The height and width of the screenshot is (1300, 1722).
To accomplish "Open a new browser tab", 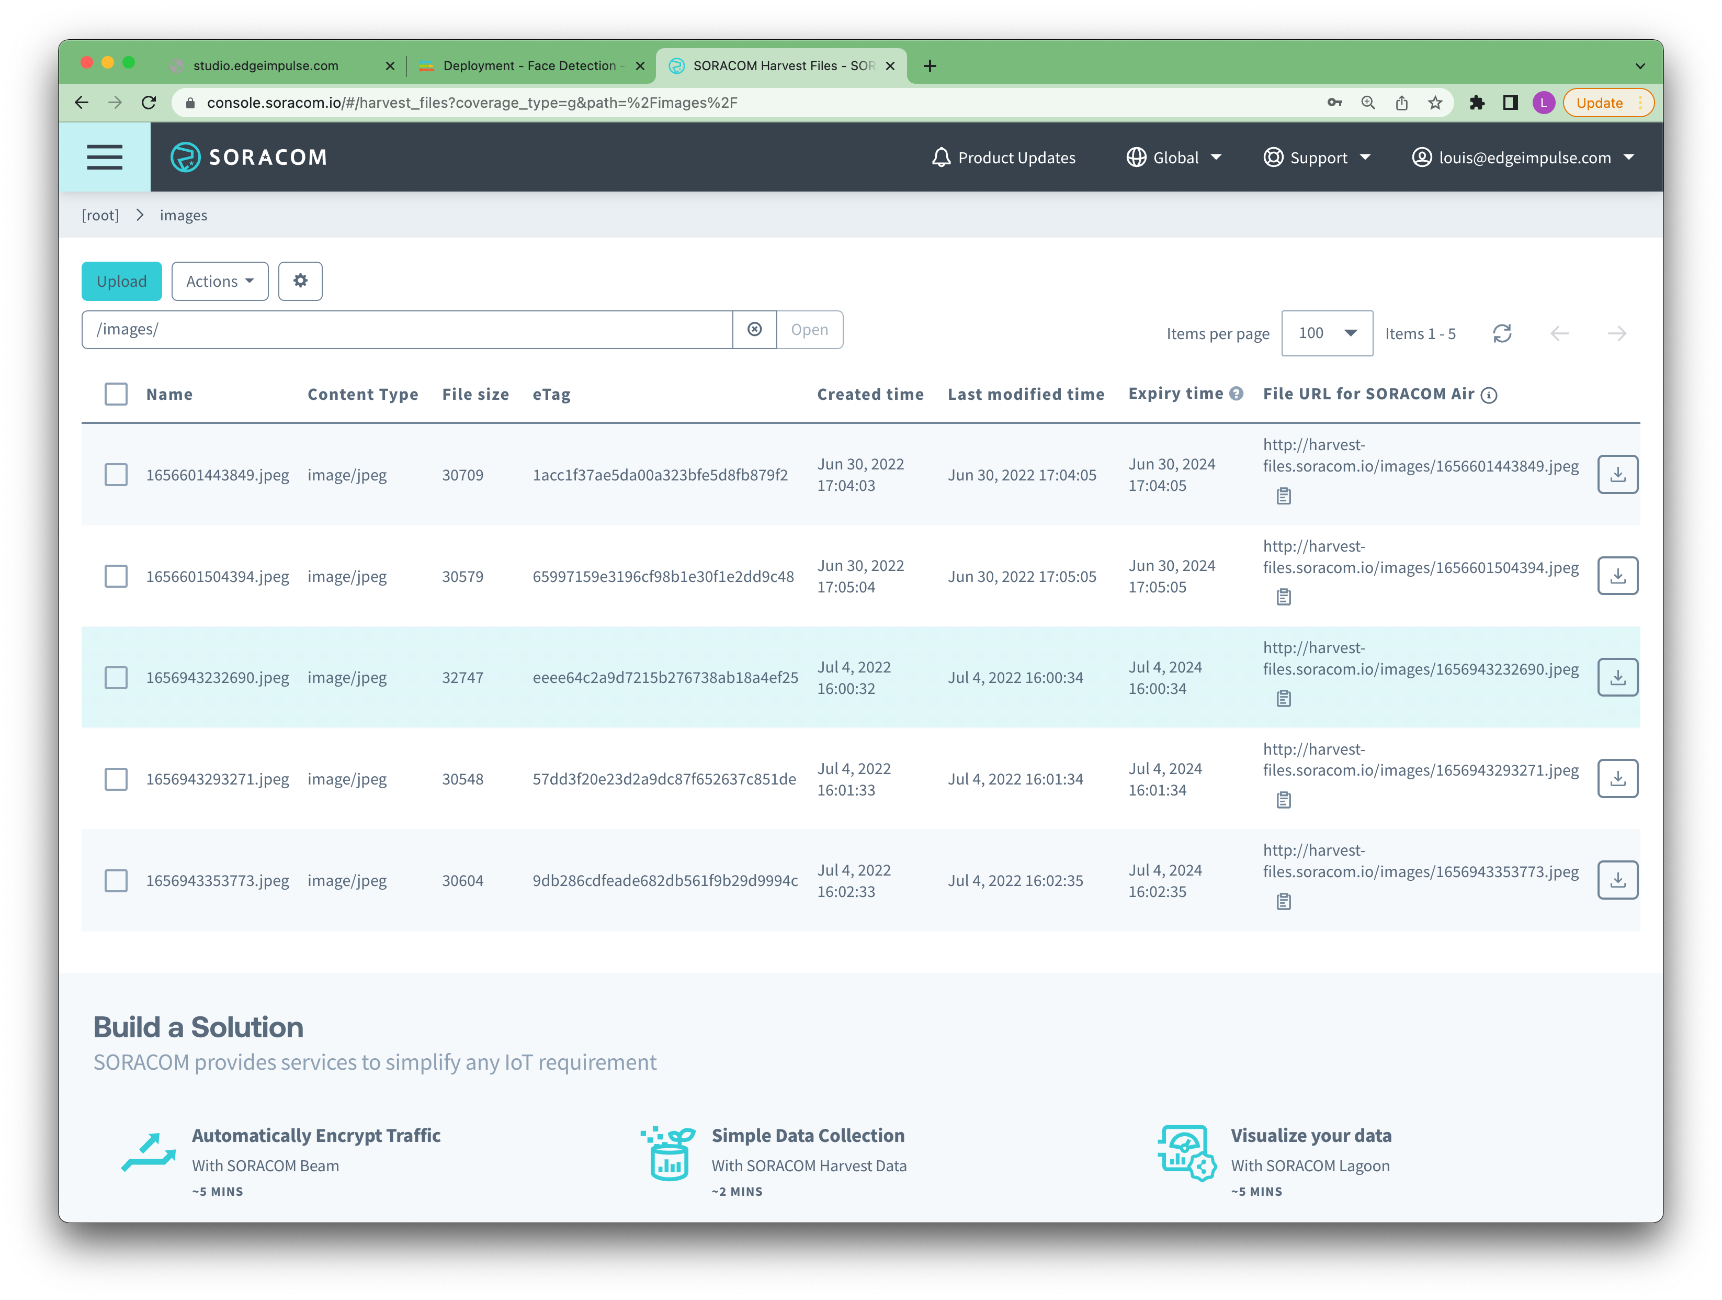I will click(930, 65).
